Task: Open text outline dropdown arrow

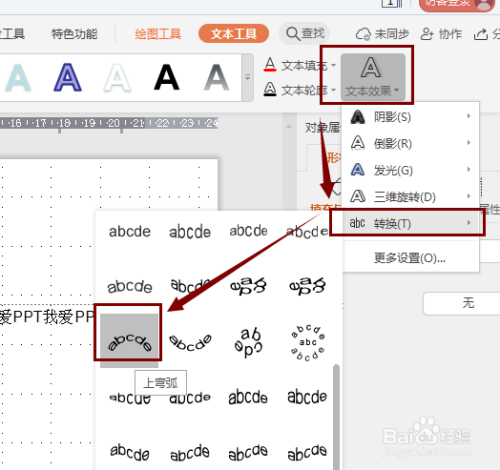Action: [333, 90]
